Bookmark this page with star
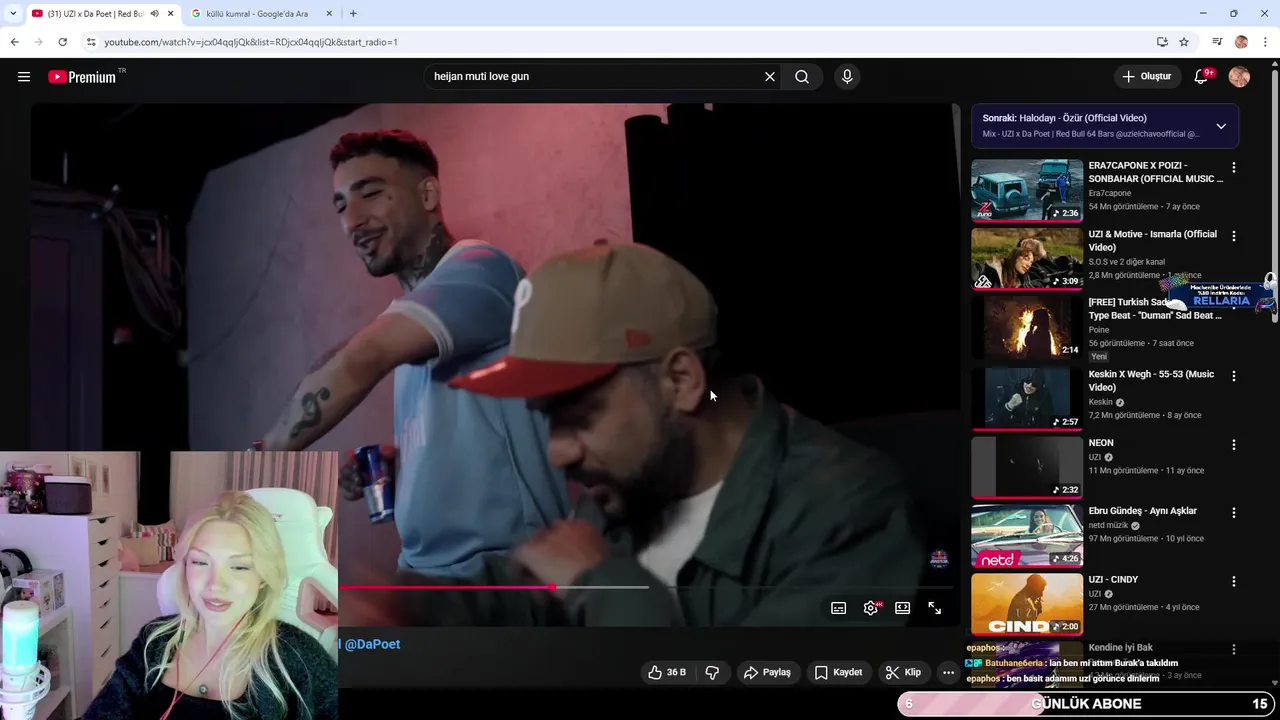Image resolution: width=1280 pixels, height=720 pixels. [x=1184, y=42]
